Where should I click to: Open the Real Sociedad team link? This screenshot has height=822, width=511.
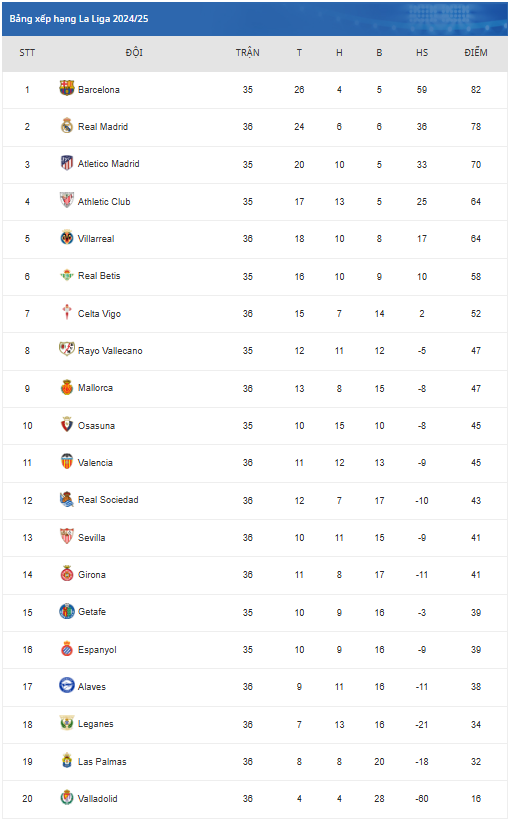108,500
